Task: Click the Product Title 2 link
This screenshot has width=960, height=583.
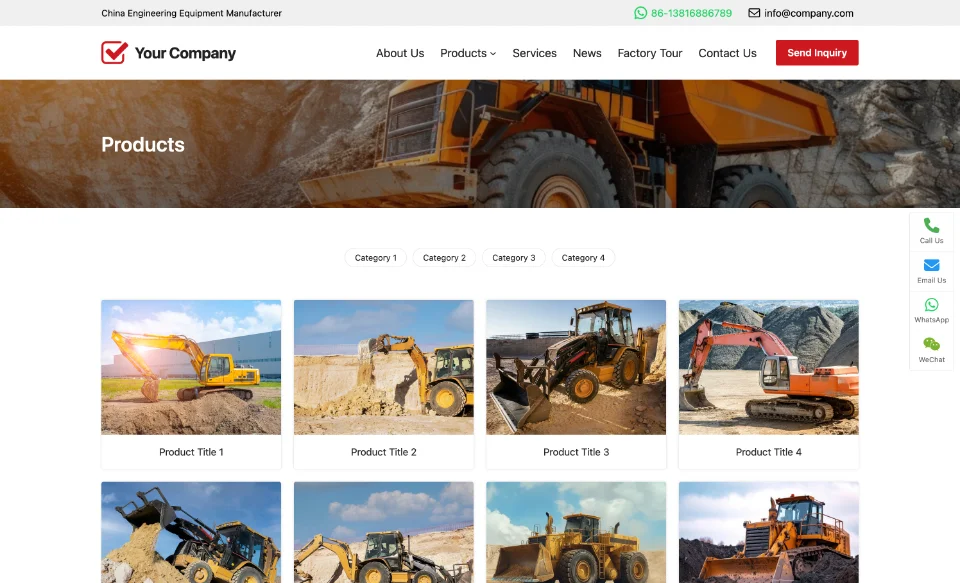Action: point(383,452)
